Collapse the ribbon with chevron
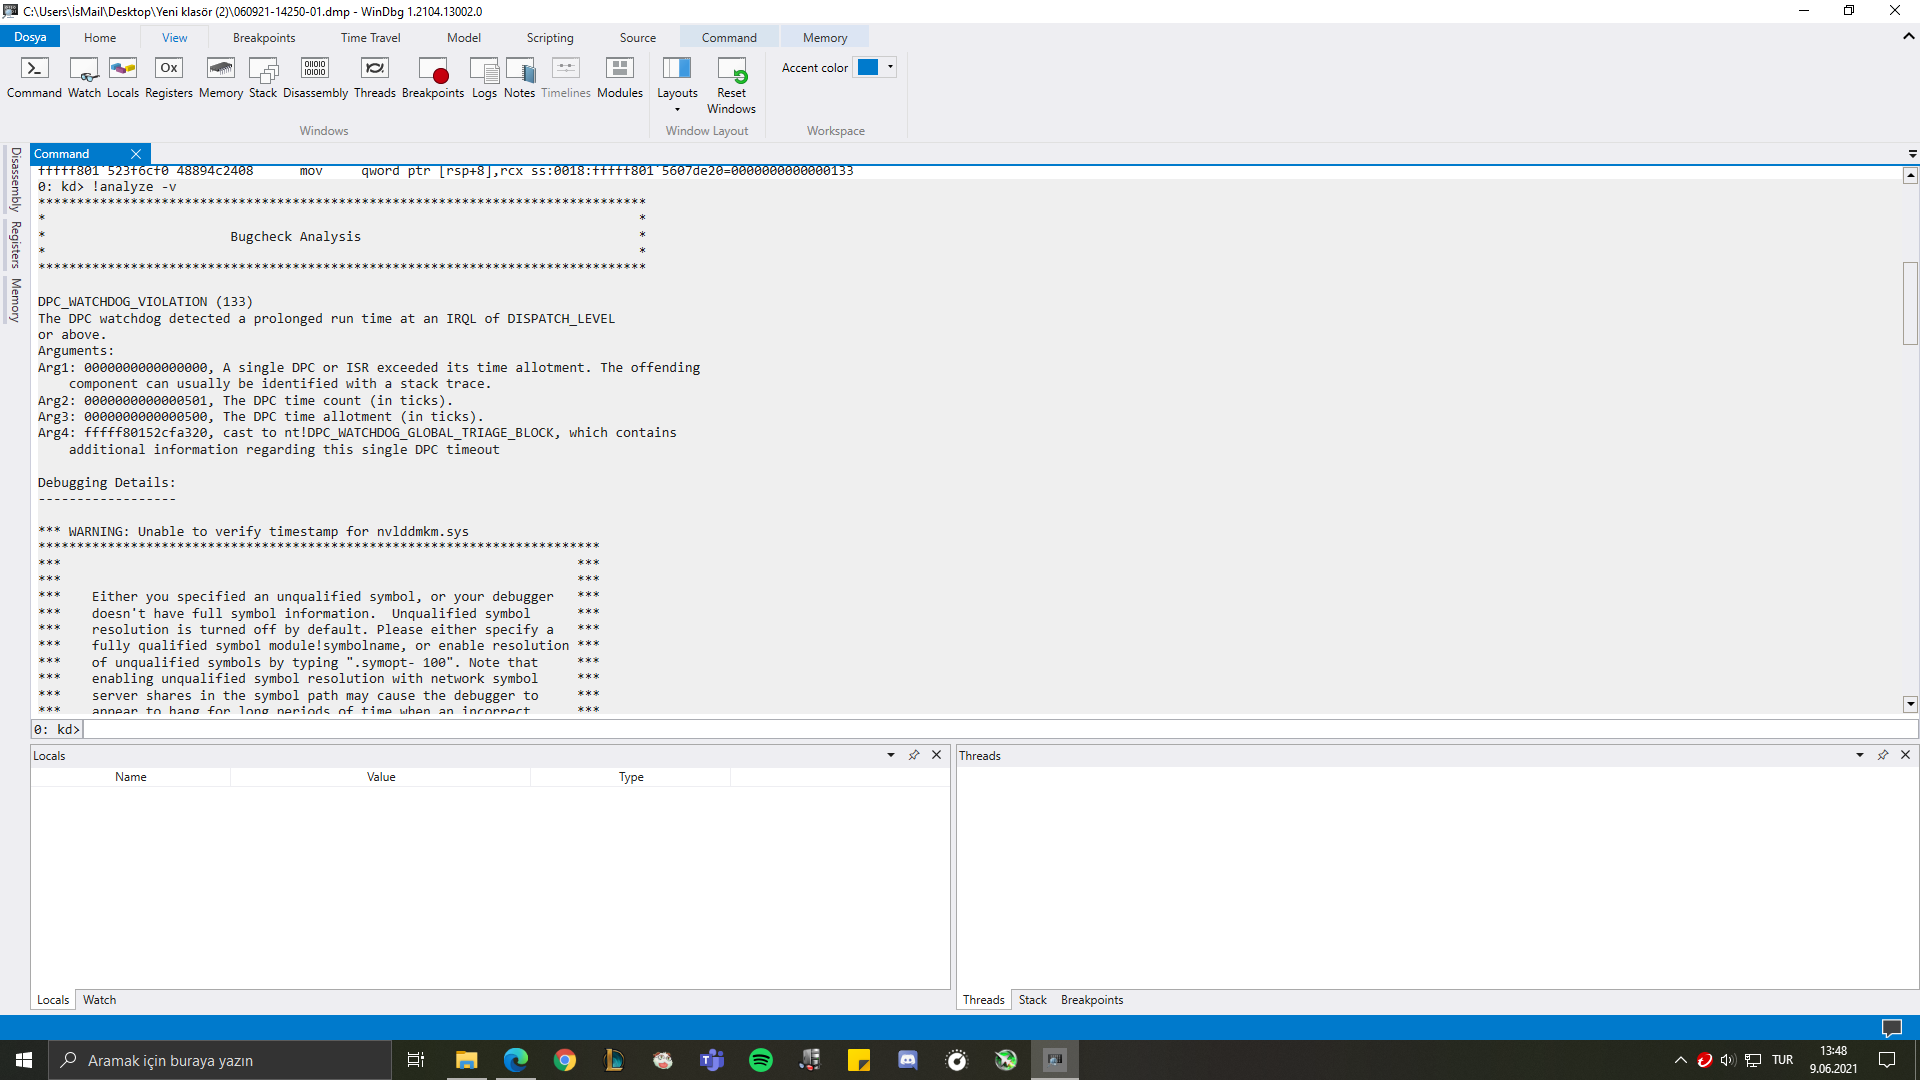Image resolution: width=1920 pixels, height=1080 pixels. point(1908,36)
